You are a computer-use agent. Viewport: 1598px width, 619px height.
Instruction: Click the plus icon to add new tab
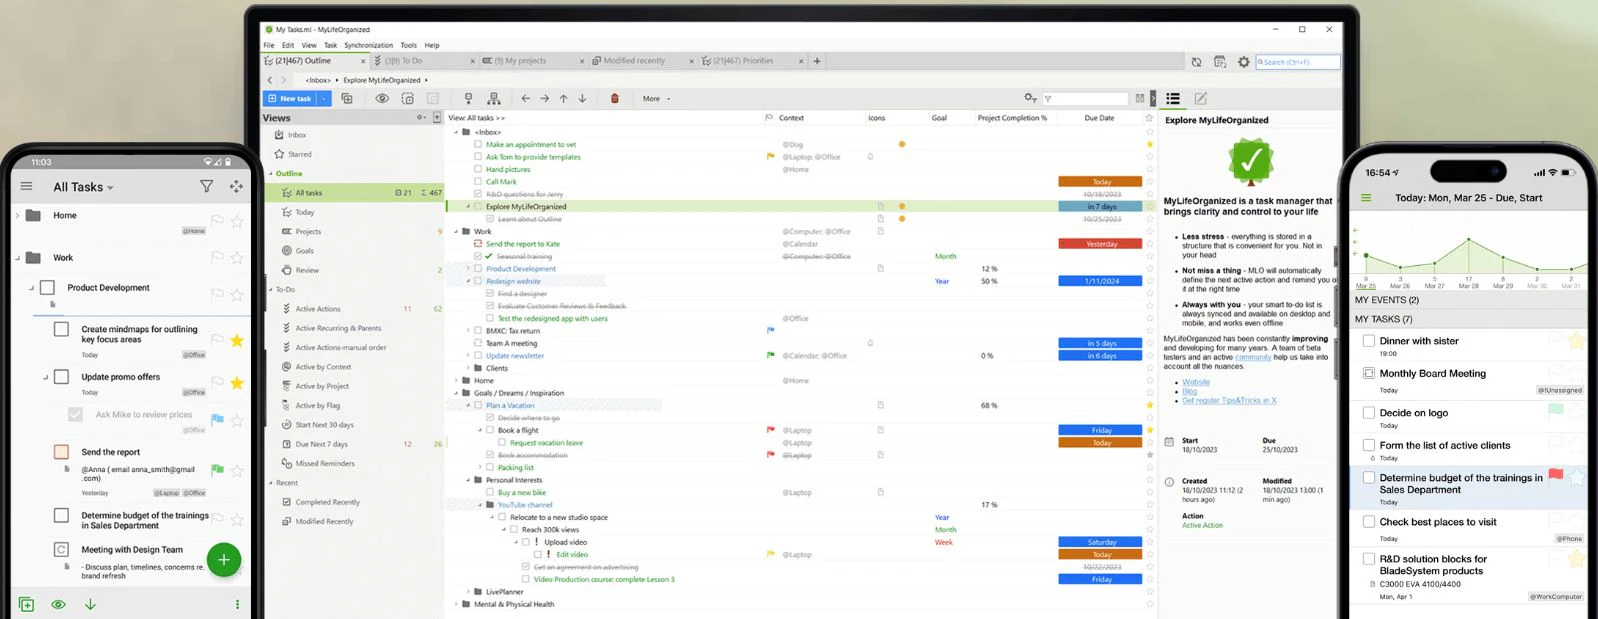[817, 61]
